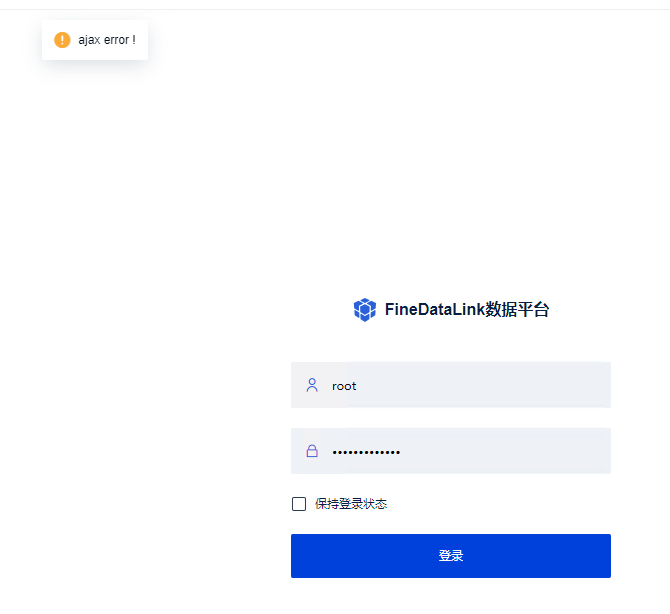The image size is (670, 614).
Task: Click the padlock icon in password field
Action: click(x=312, y=451)
